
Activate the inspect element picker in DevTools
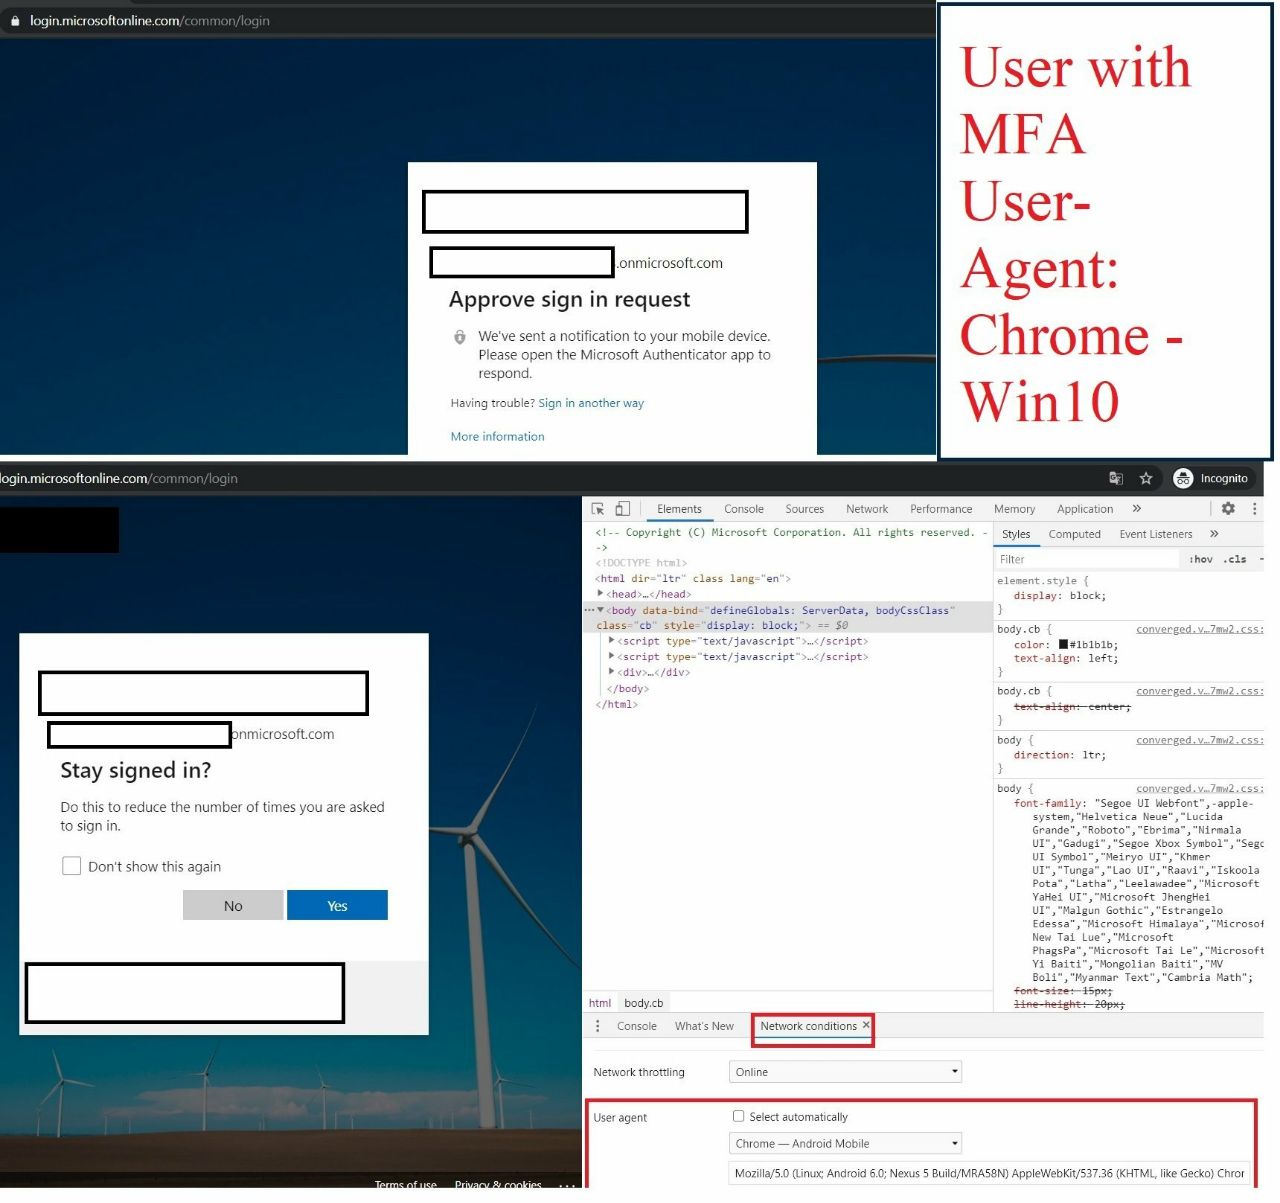[598, 509]
